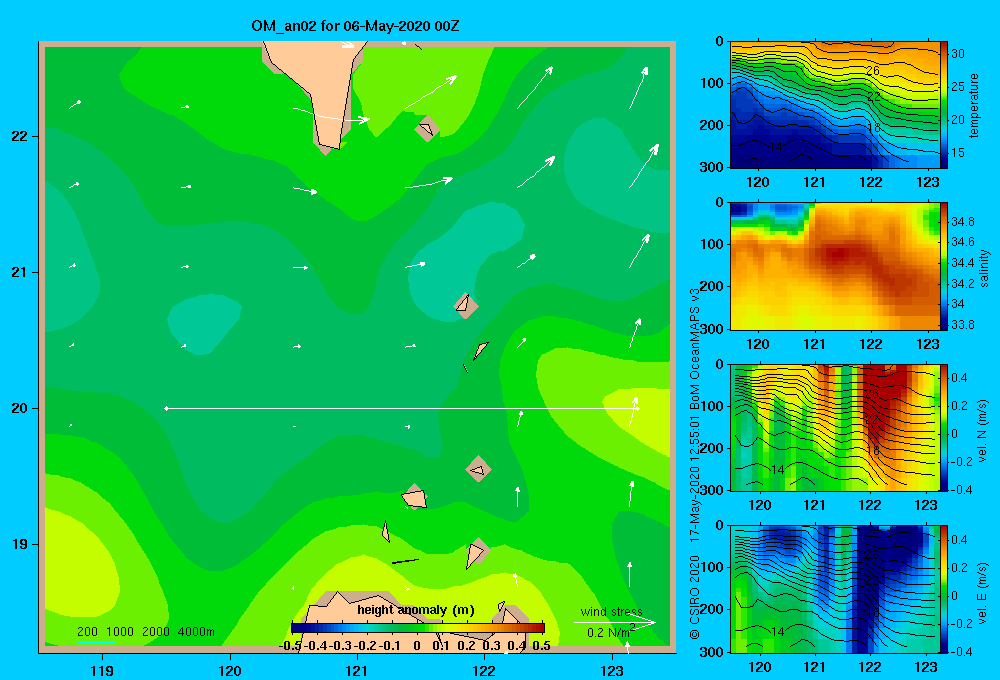The image size is (1000, 680).
Task: Click longitude label 119 below main map
Action: (102, 670)
